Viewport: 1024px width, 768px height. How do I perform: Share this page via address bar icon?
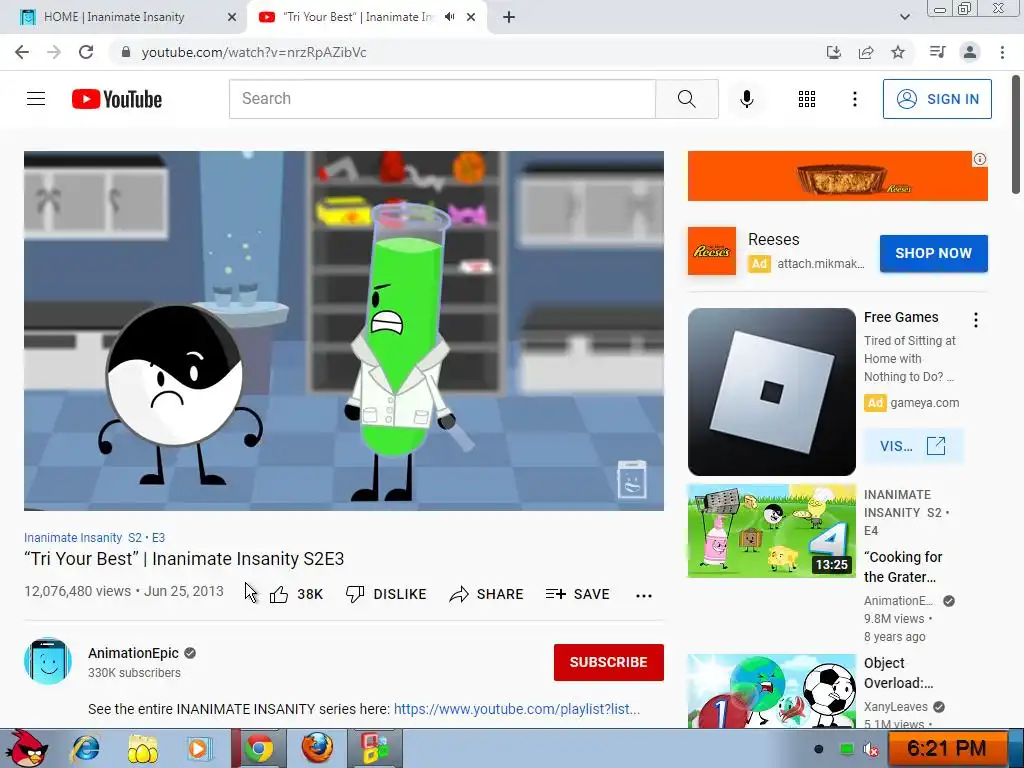pos(866,52)
